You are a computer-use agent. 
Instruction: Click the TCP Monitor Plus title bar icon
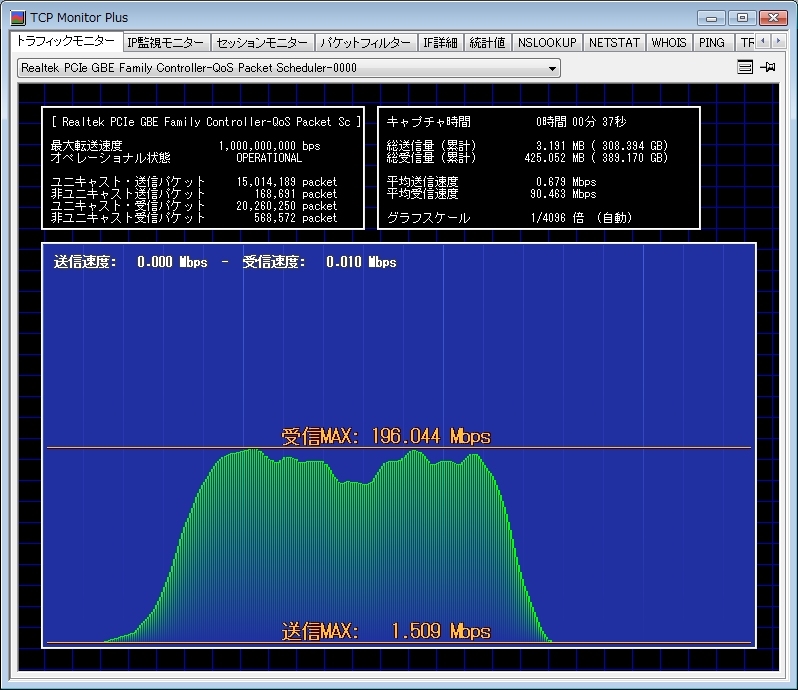tap(17, 17)
